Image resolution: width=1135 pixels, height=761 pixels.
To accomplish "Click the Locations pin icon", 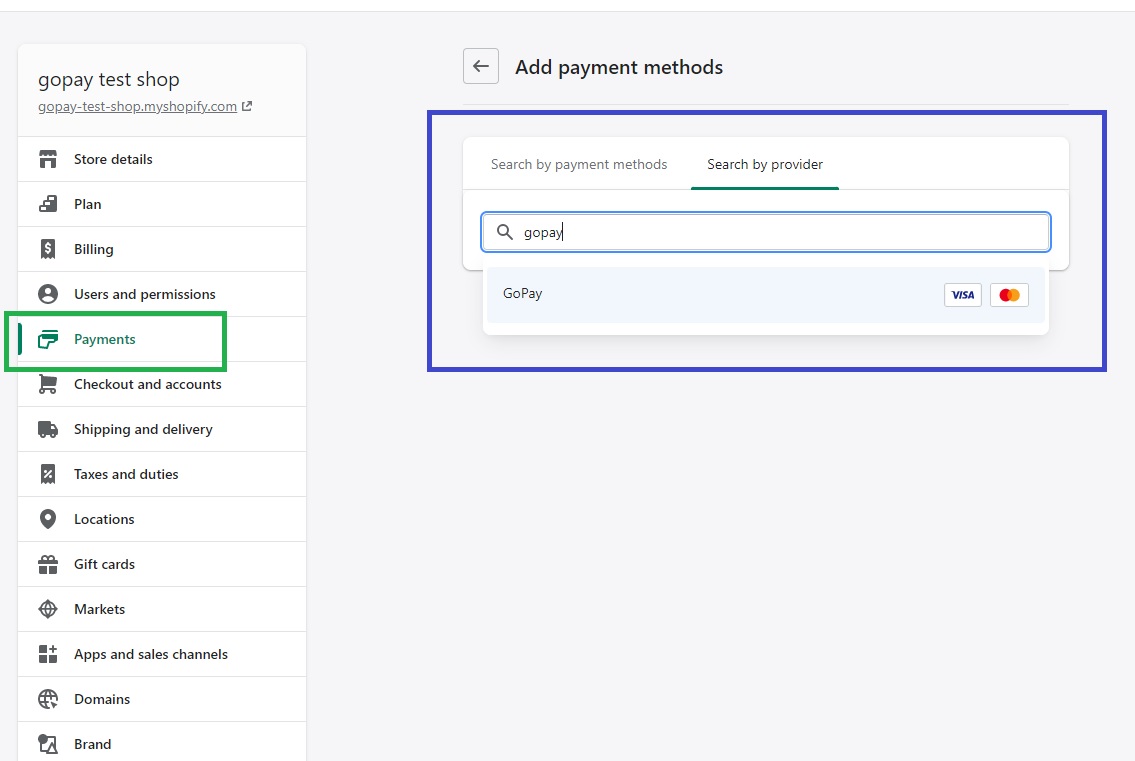I will (x=48, y=519).
